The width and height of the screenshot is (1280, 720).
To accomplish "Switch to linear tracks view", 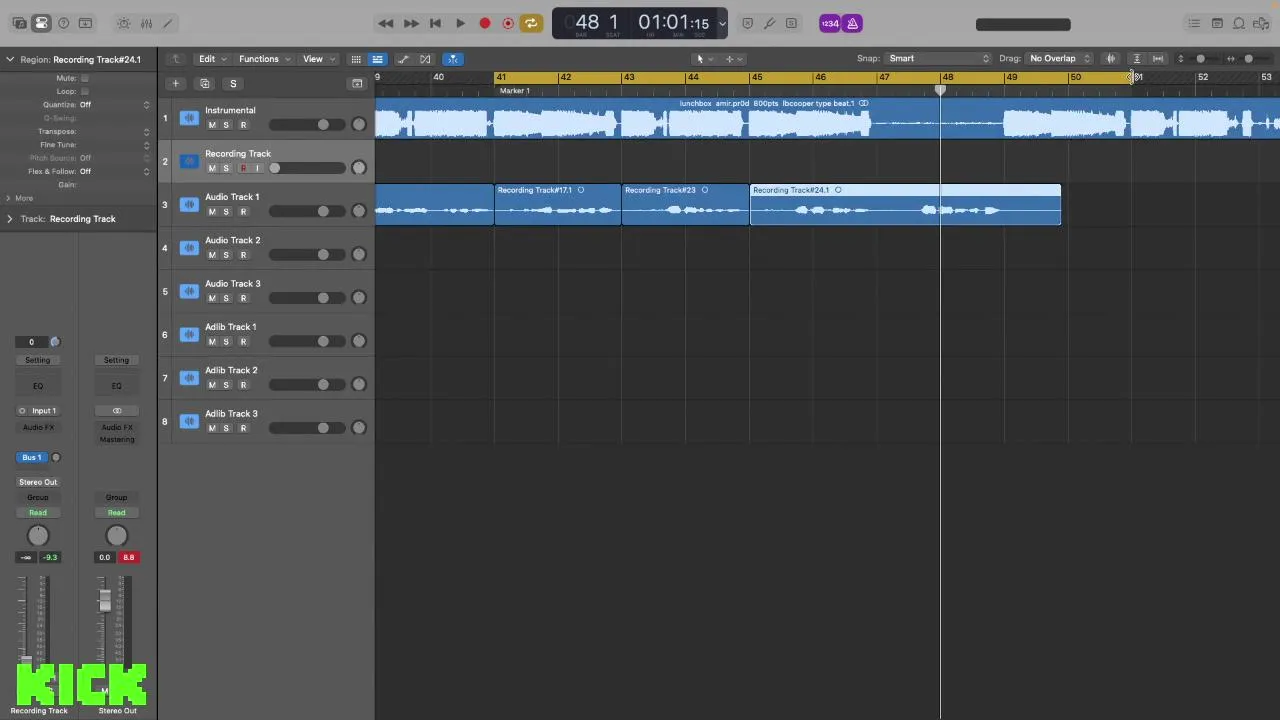I will [x=377, y=59].
